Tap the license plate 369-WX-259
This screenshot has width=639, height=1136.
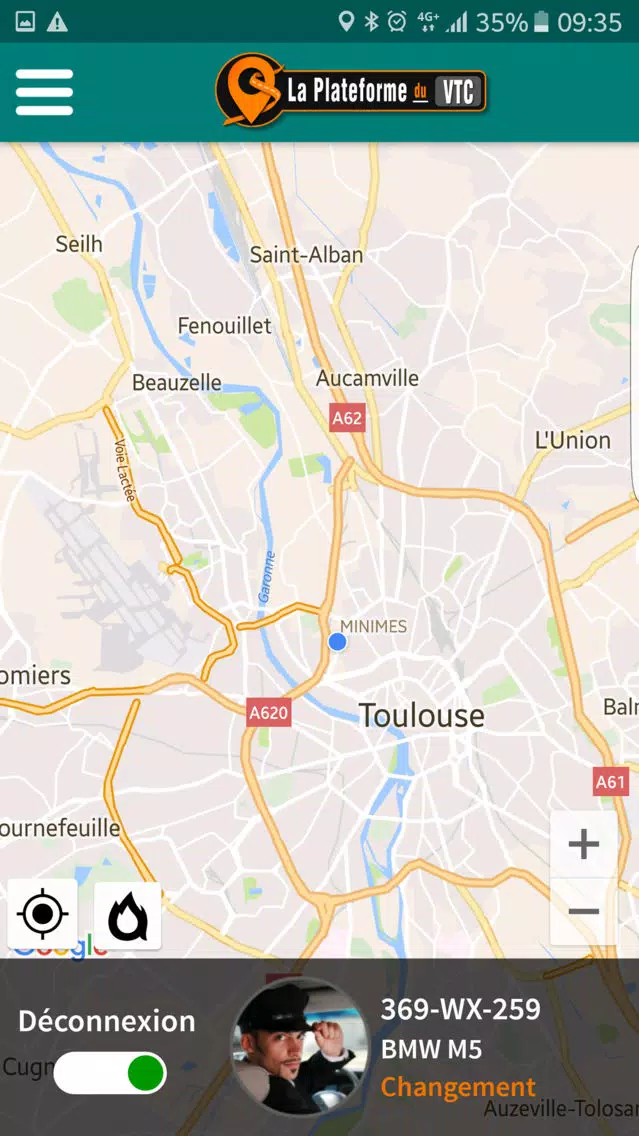pos(461,1008)
